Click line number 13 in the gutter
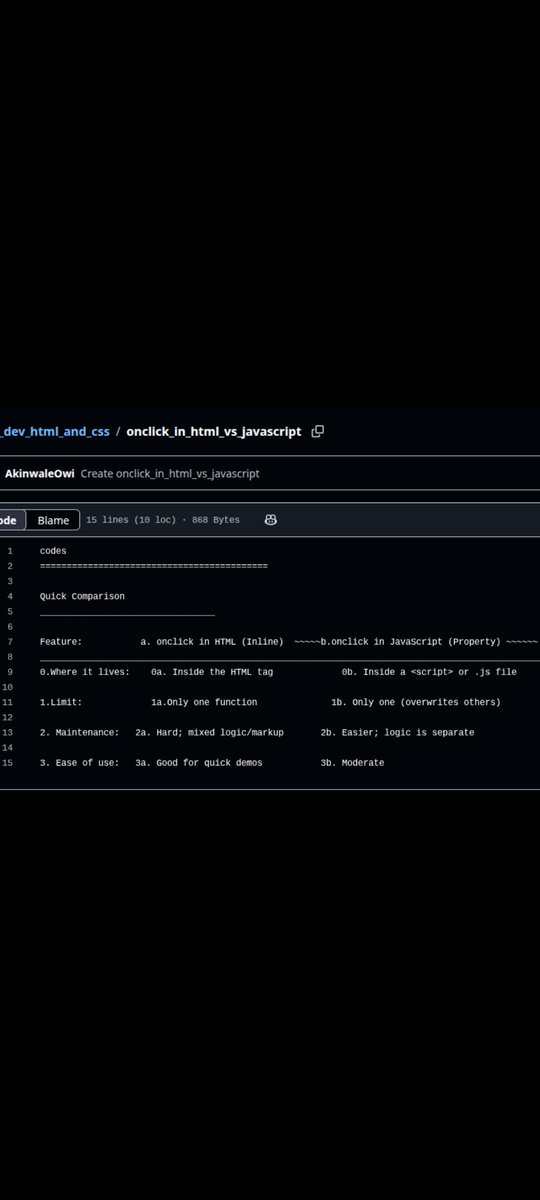The height and width of the screenshot is (1200, 540). coord(8,733)
